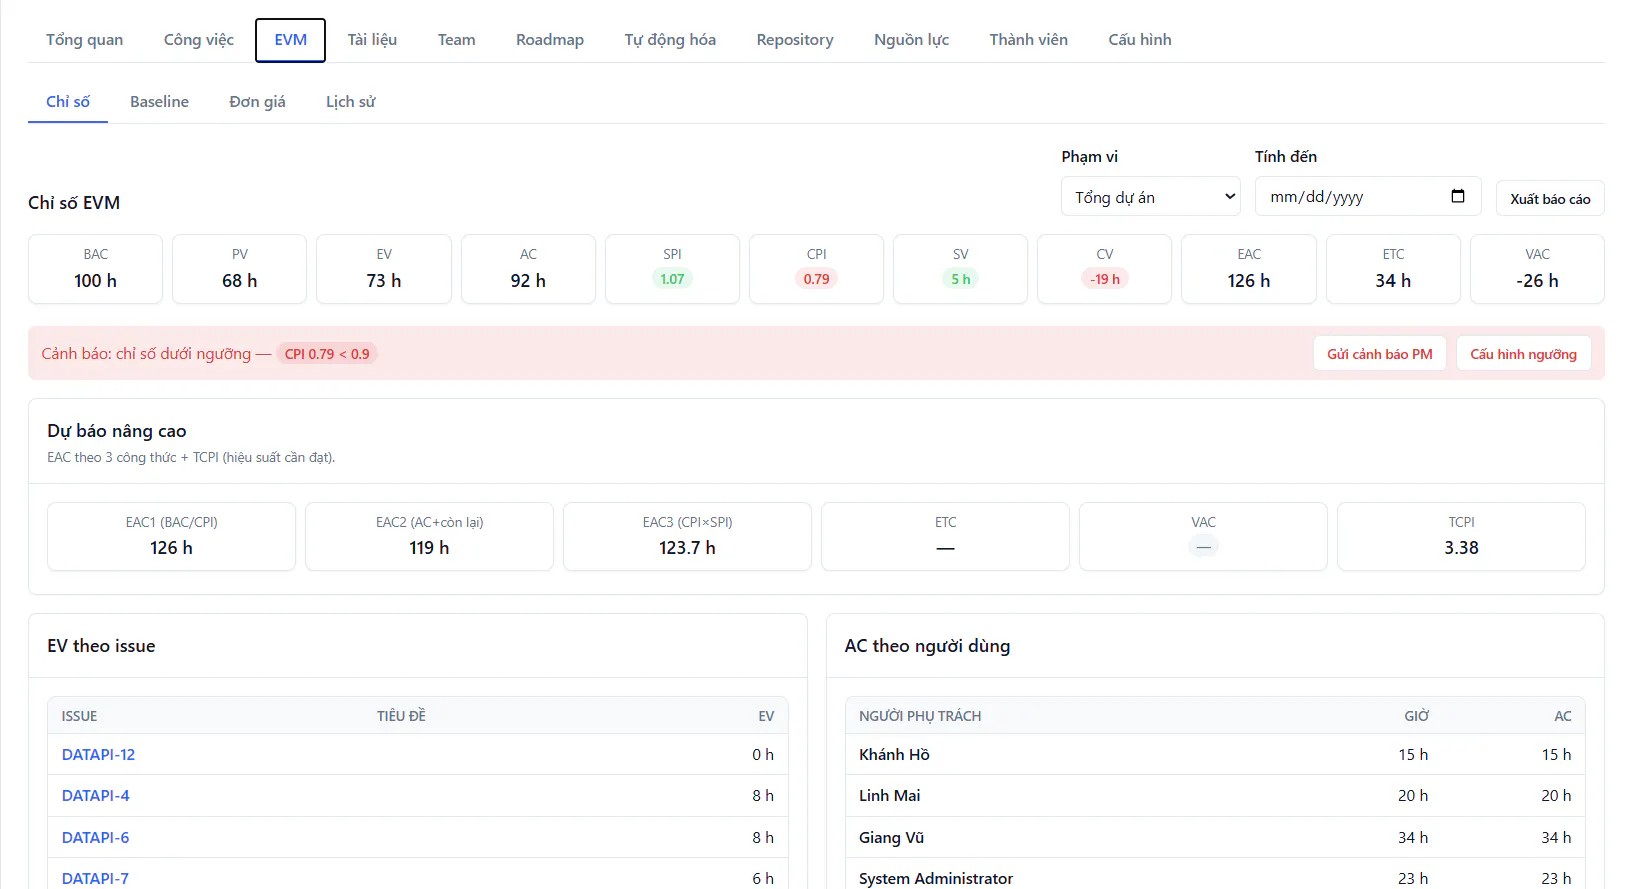Click the NGƯỜI PHỤ TRÁCH column header
The height and width of the screenshot is (889, 1631).
(x=920, y=716)
